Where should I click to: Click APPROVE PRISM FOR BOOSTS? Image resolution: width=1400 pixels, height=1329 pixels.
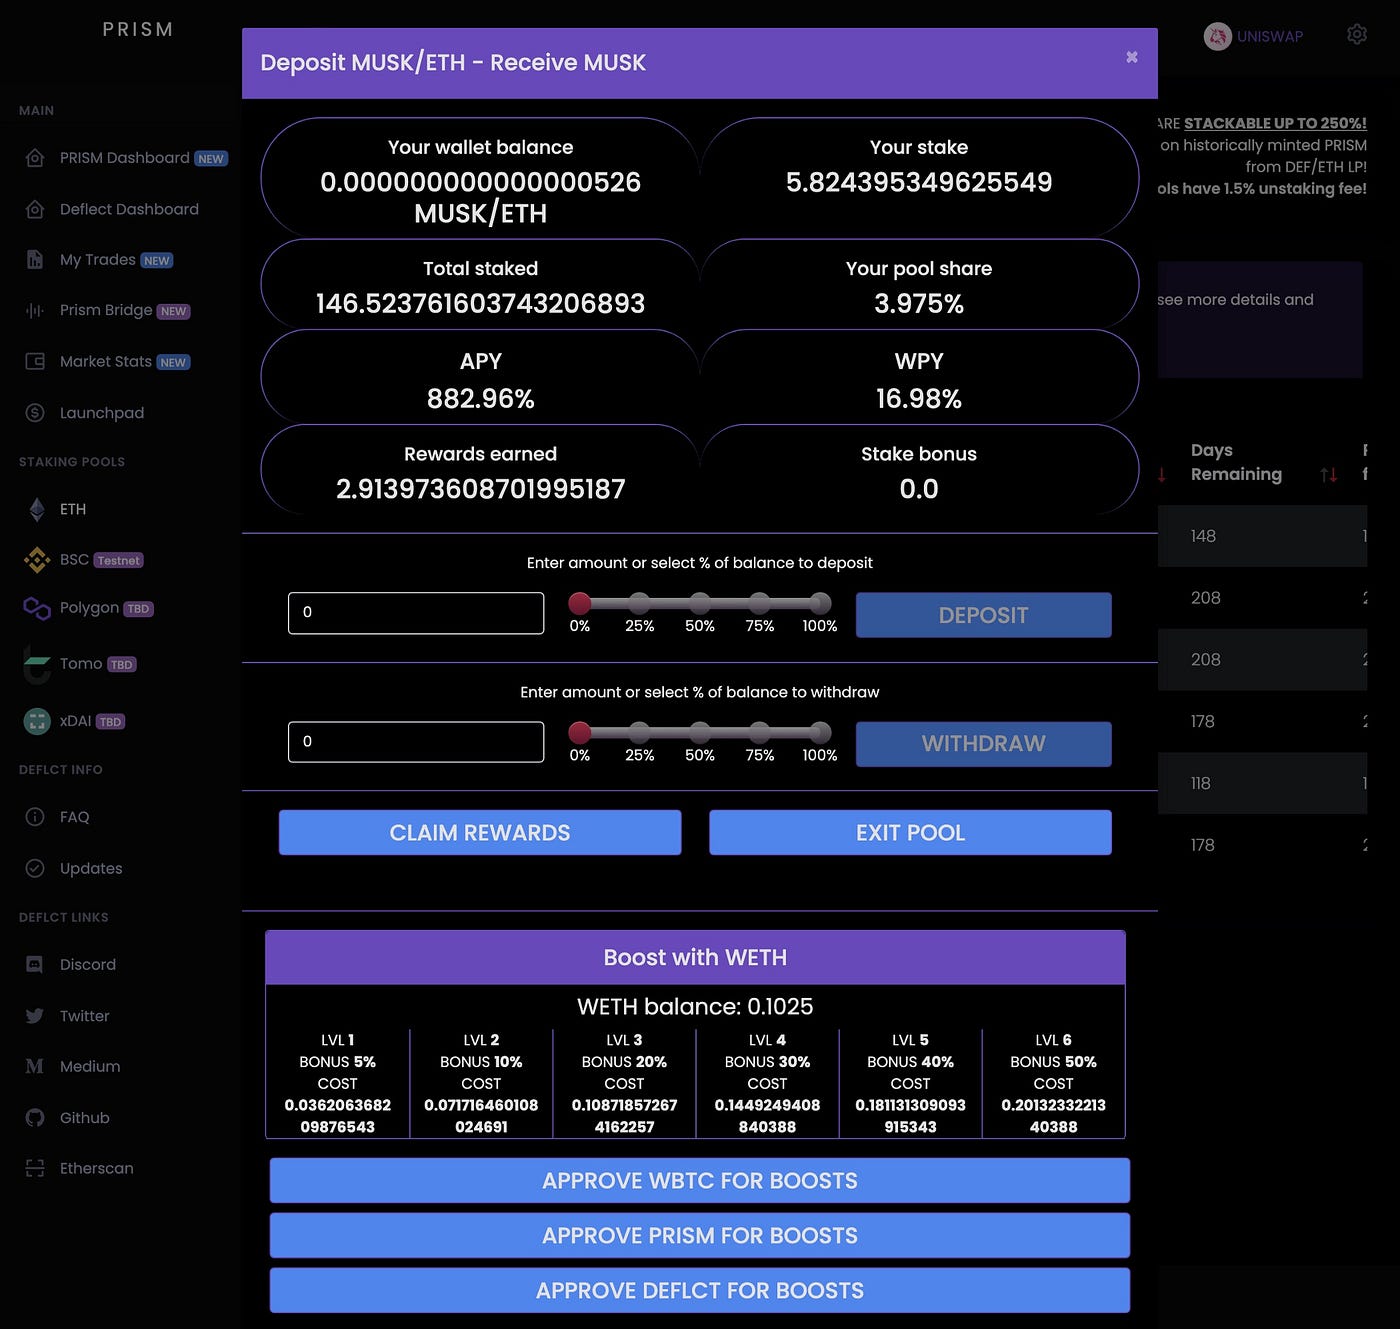[699, 1236]
